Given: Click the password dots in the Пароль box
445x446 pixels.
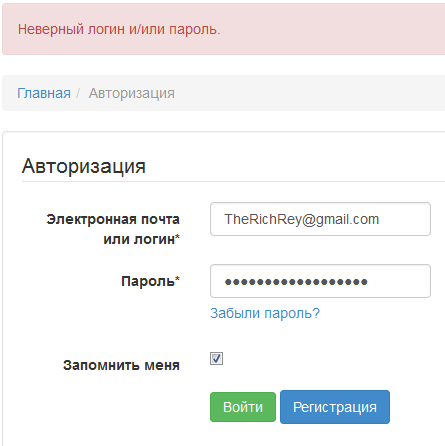Looking at the screenshot, I should pyautogui.click(x=296, y=282).
